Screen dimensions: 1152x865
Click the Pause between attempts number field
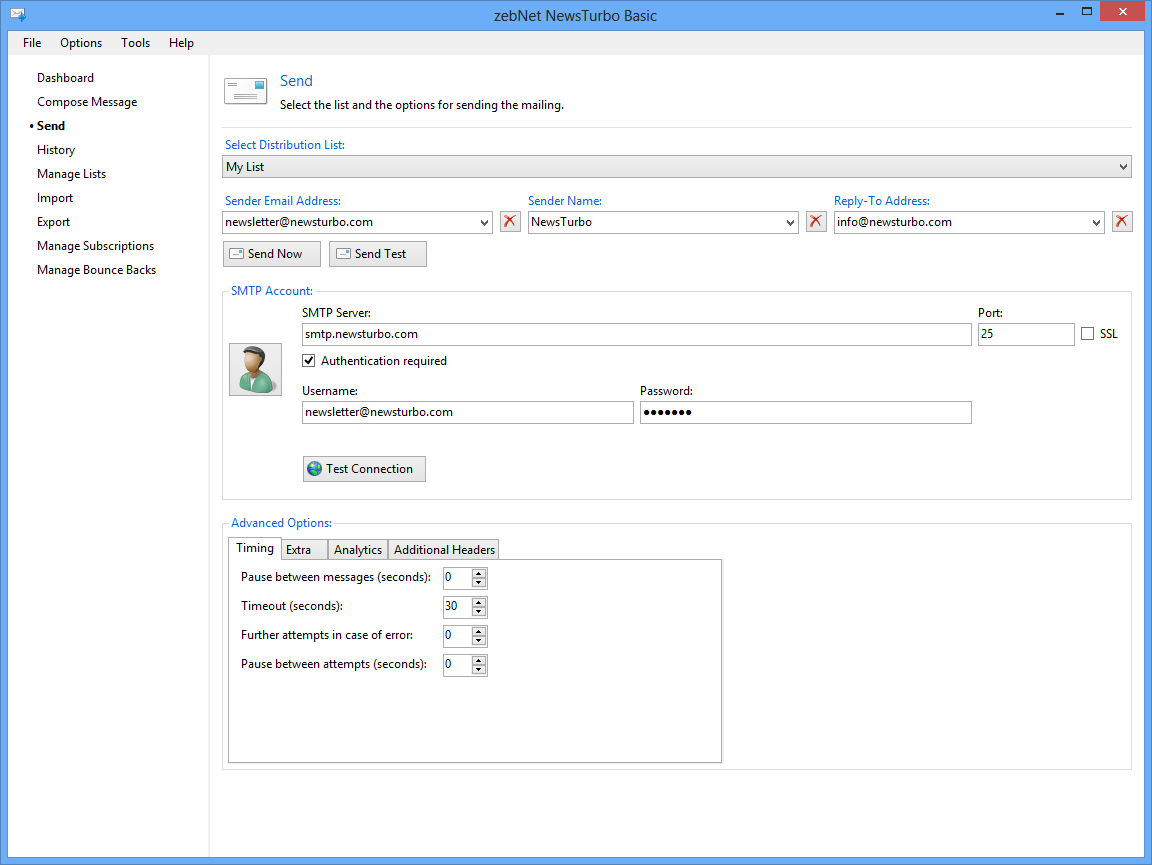coord(457,664)
